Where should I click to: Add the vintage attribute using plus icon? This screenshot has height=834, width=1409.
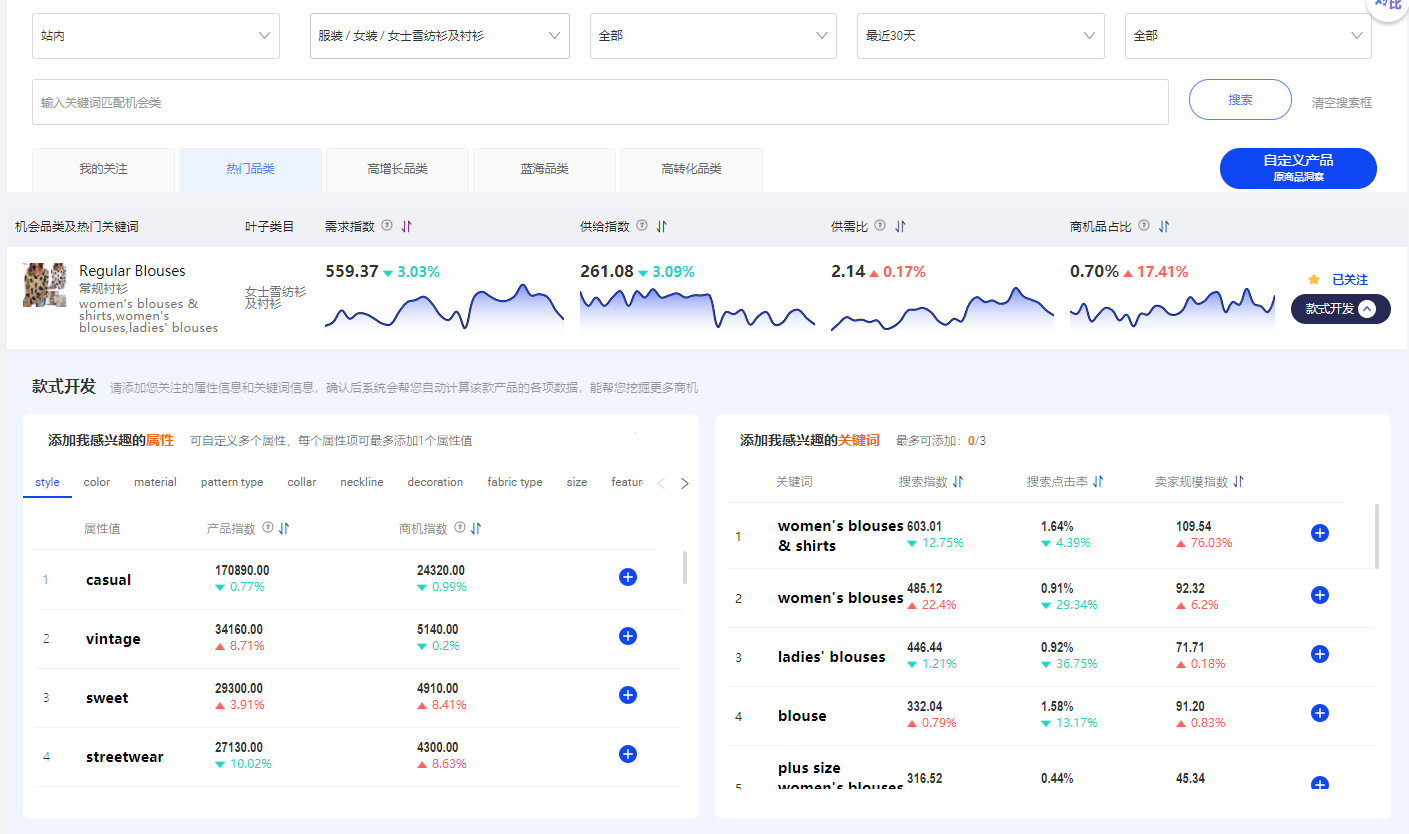628,636
